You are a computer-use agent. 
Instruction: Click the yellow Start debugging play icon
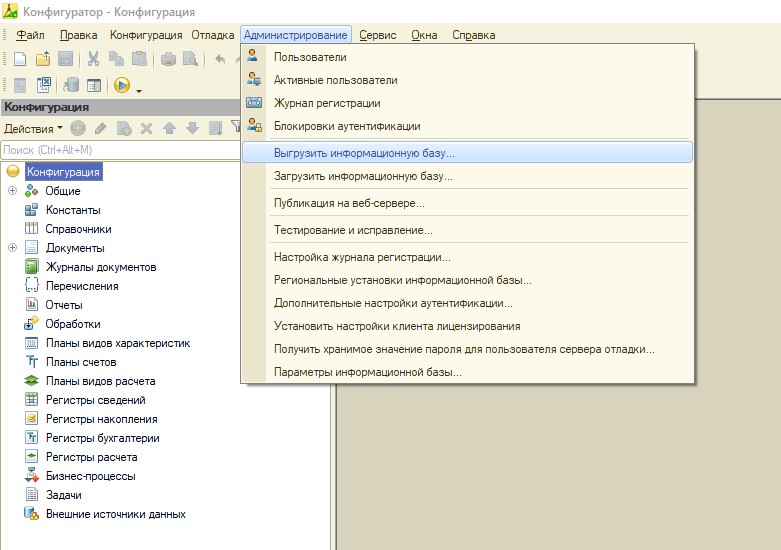point(122,86)
